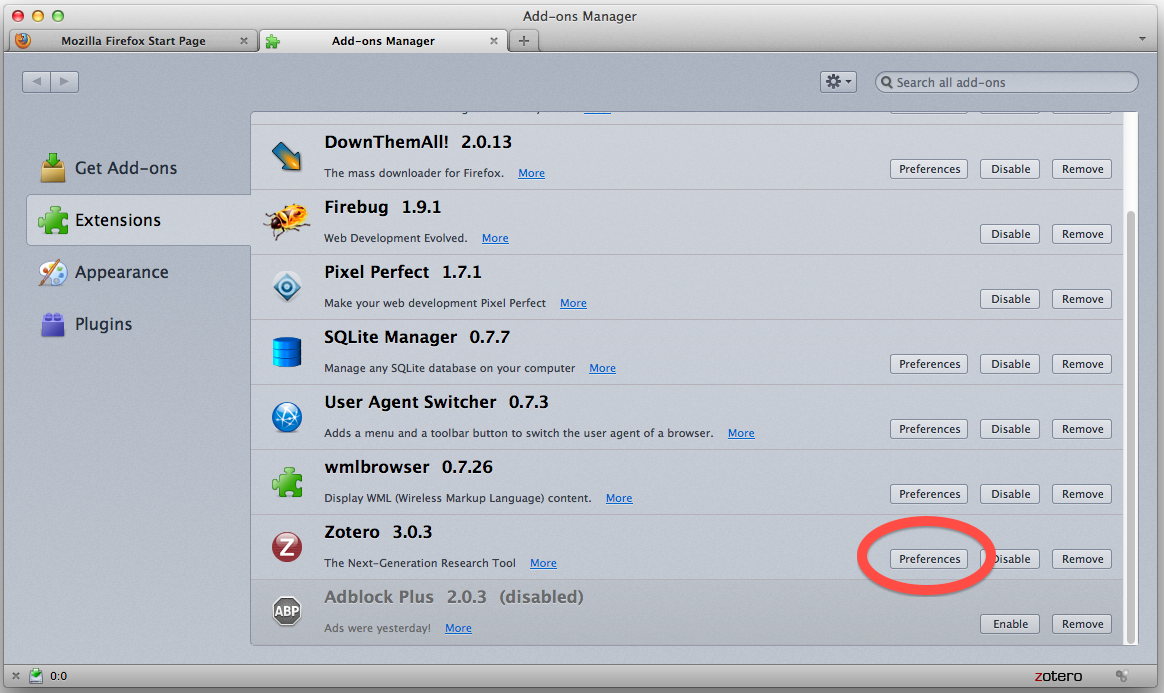The image size is (1164, 693).
Task: Click the User Agent Switcher globe icon
Action: pos(287,417)
